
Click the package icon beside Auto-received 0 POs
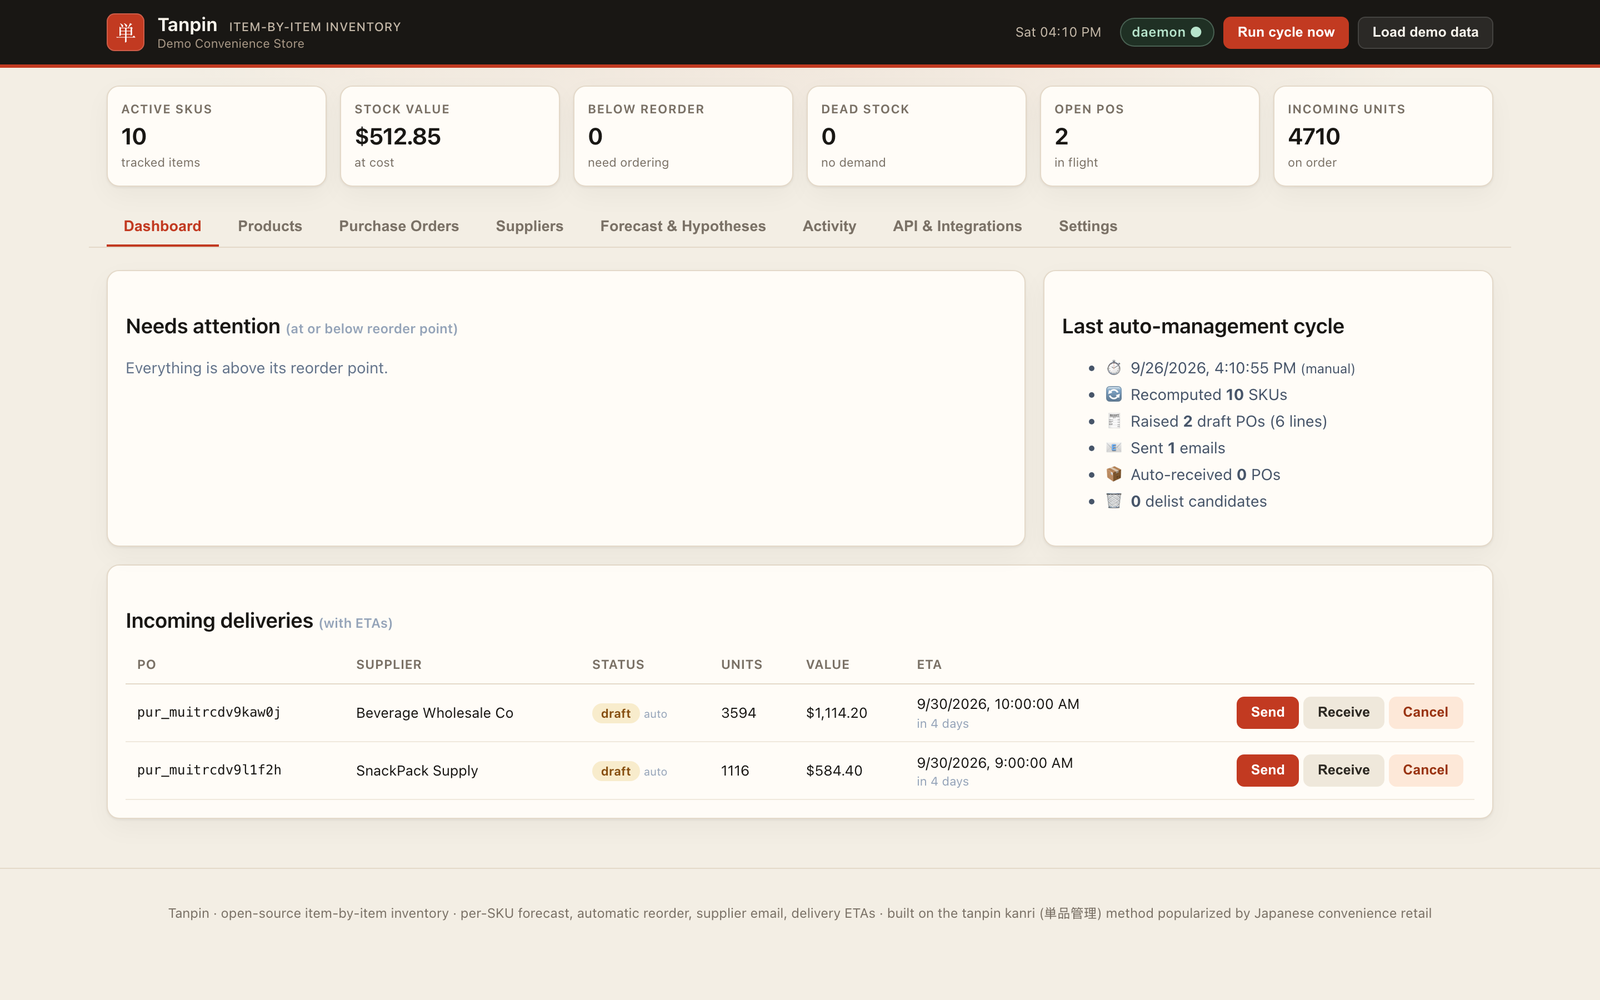1114,474
